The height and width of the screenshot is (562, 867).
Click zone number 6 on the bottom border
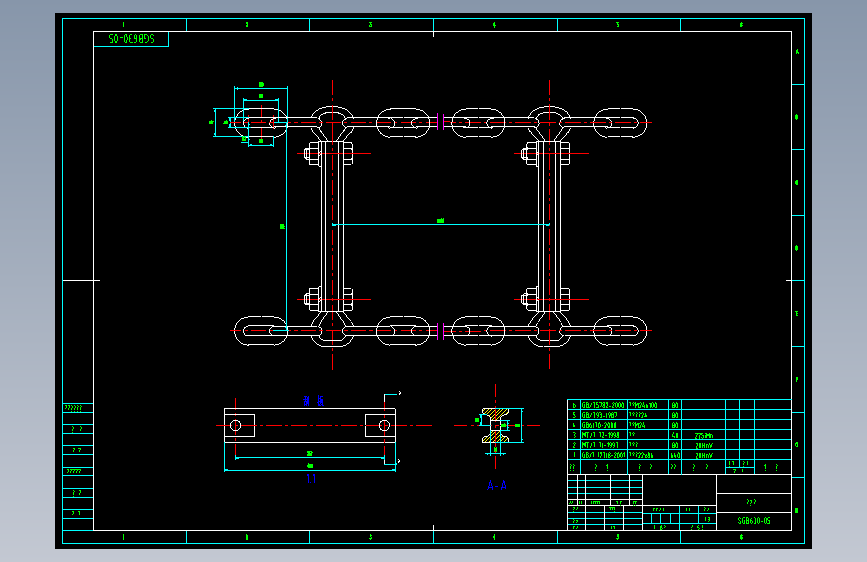coord(741,537)
